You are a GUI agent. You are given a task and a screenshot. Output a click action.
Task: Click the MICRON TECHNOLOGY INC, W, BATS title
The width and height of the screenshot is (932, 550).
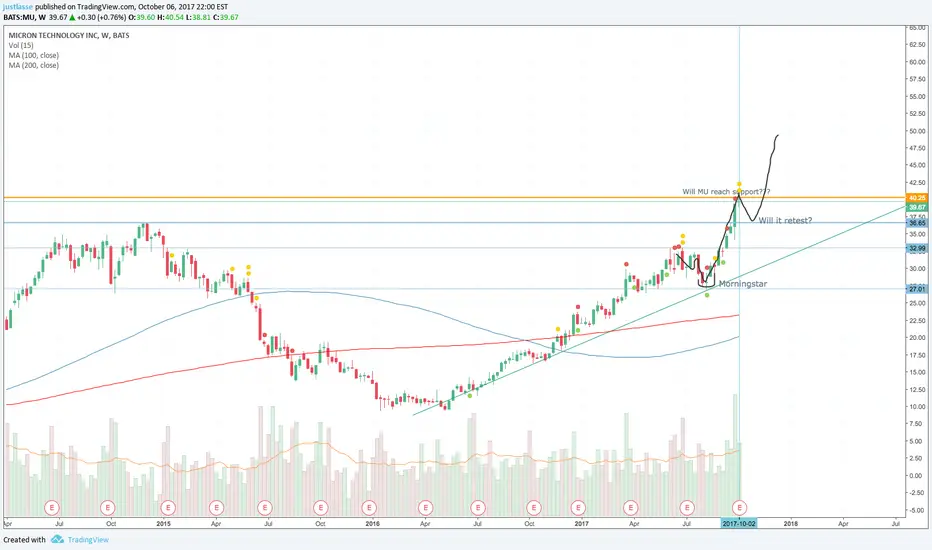coord(68,35)
